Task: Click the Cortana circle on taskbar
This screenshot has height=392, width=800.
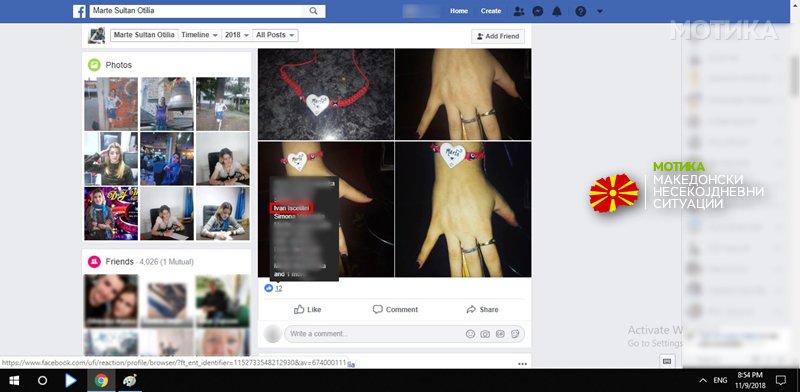Action: [x=42, y=381]
